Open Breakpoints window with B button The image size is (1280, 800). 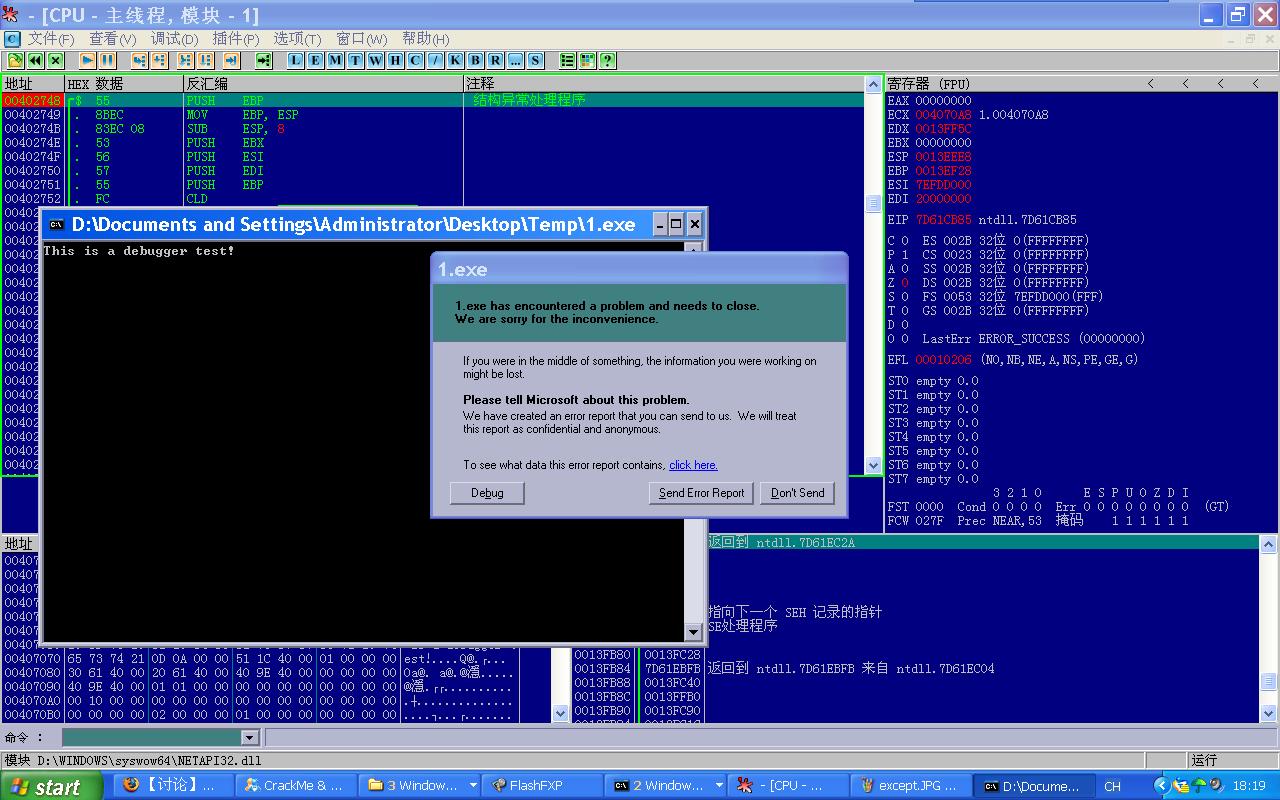coord(475,60)
